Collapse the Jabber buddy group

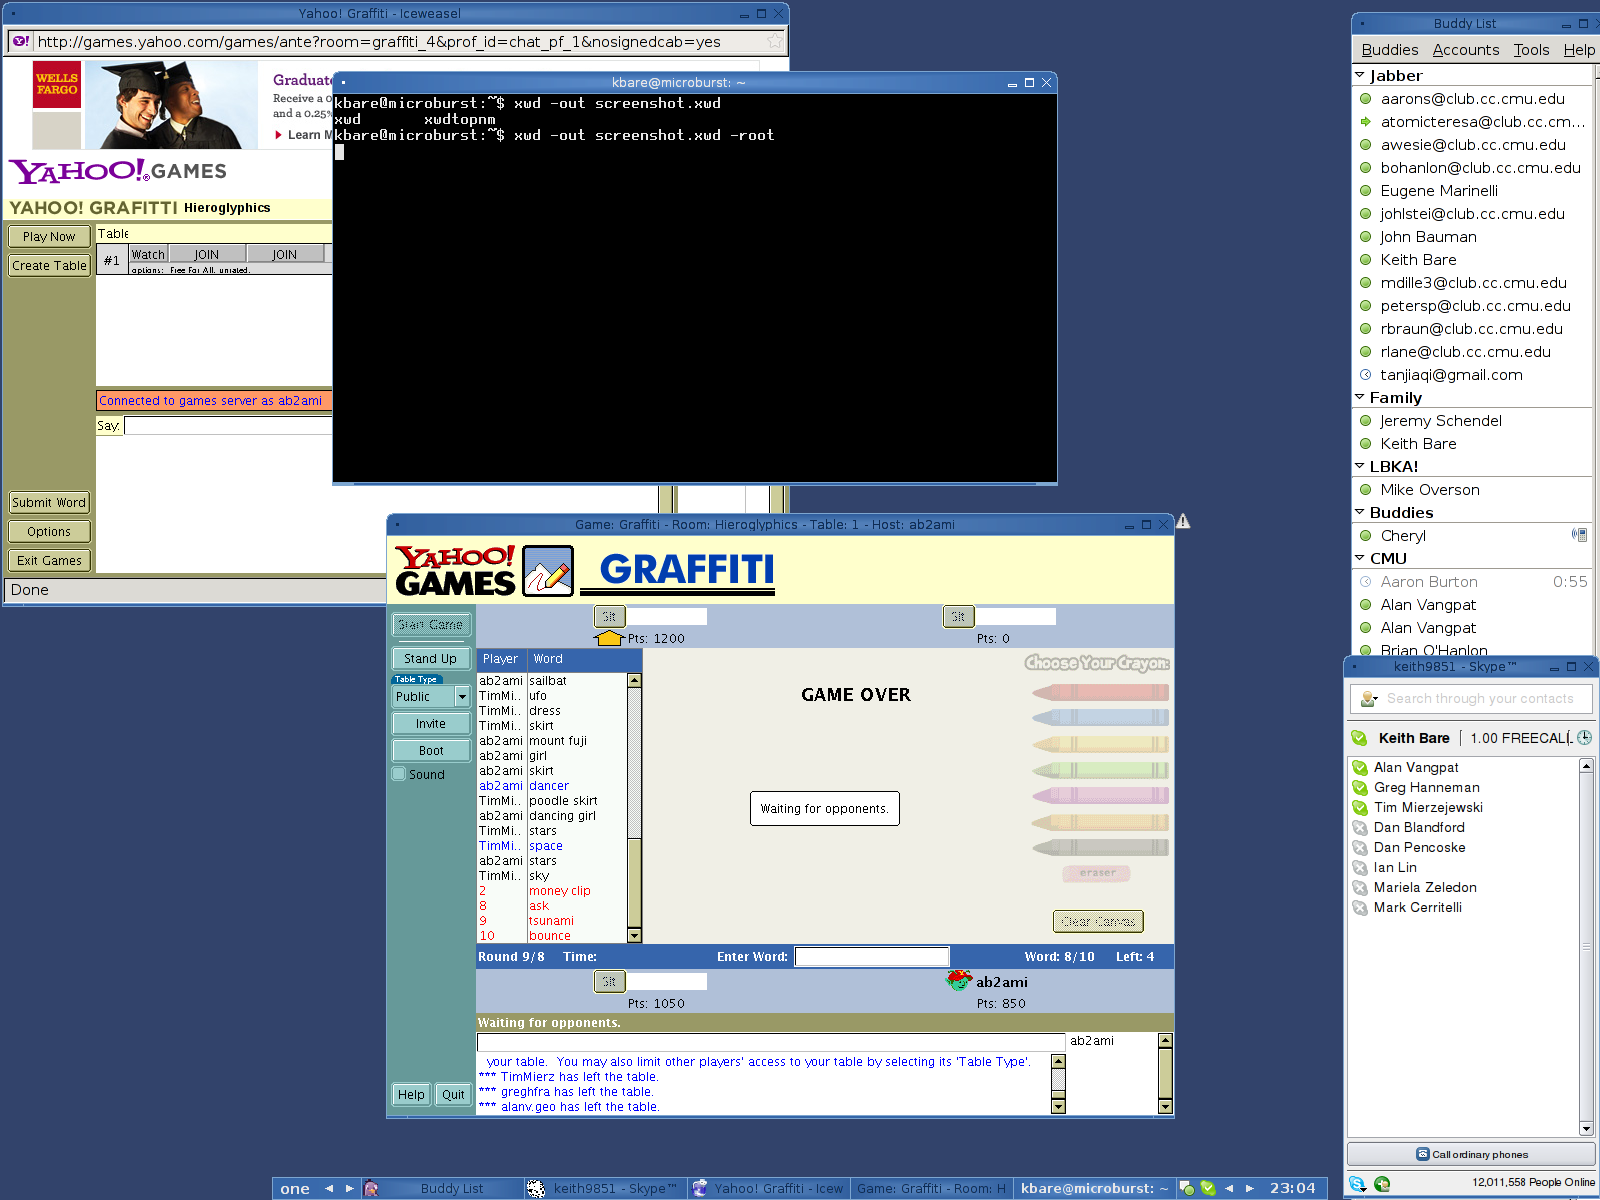coord(1360,75)
